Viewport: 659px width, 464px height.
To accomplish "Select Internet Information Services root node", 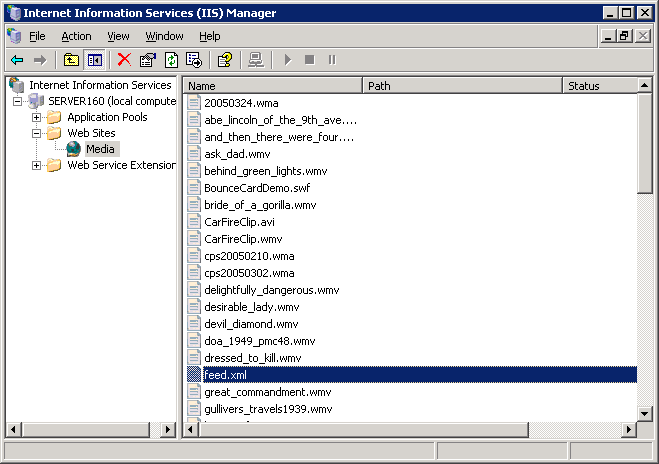I will [100, 85].
